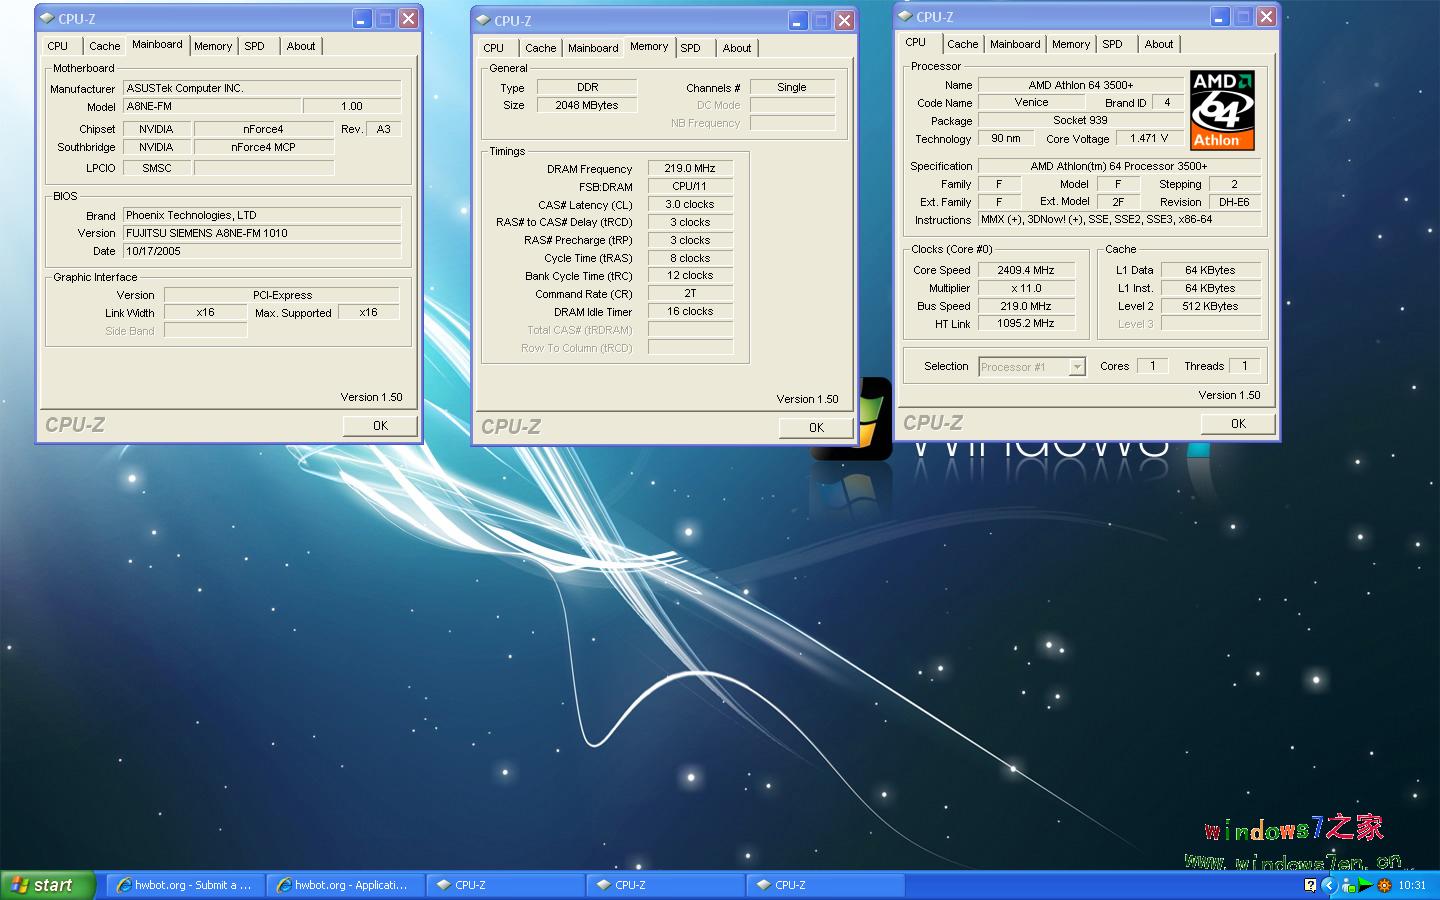Click Core Voltage value 1.471 V

point(1149,138)
